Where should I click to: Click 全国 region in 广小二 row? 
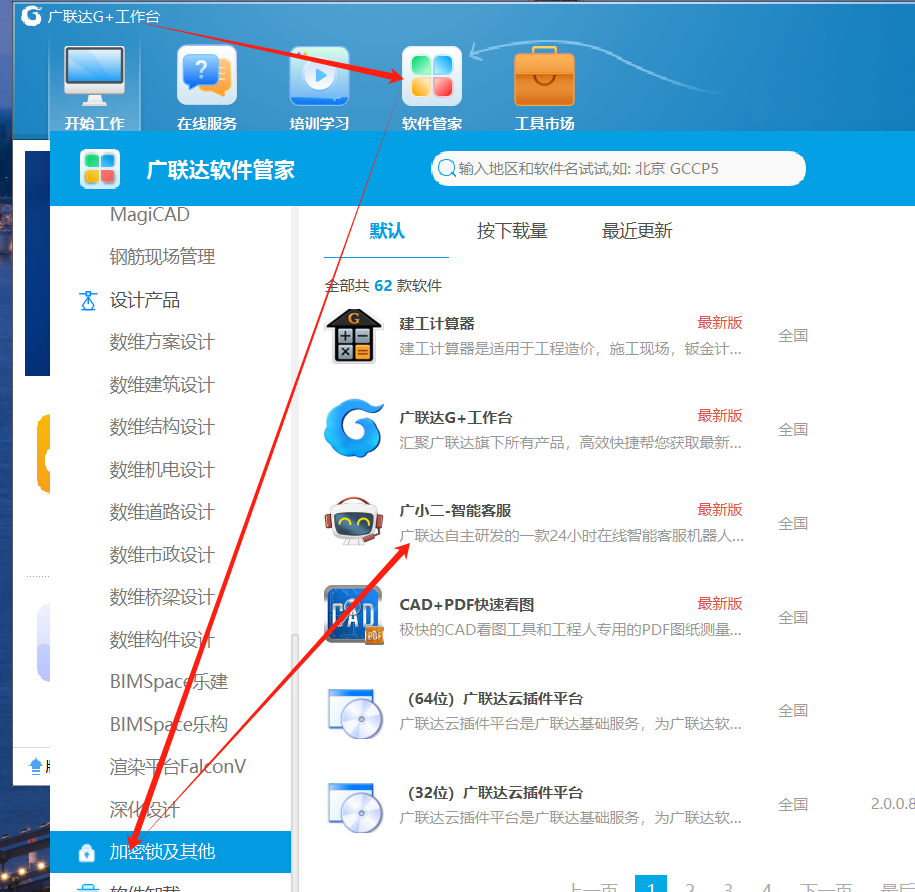pos(793,524)
